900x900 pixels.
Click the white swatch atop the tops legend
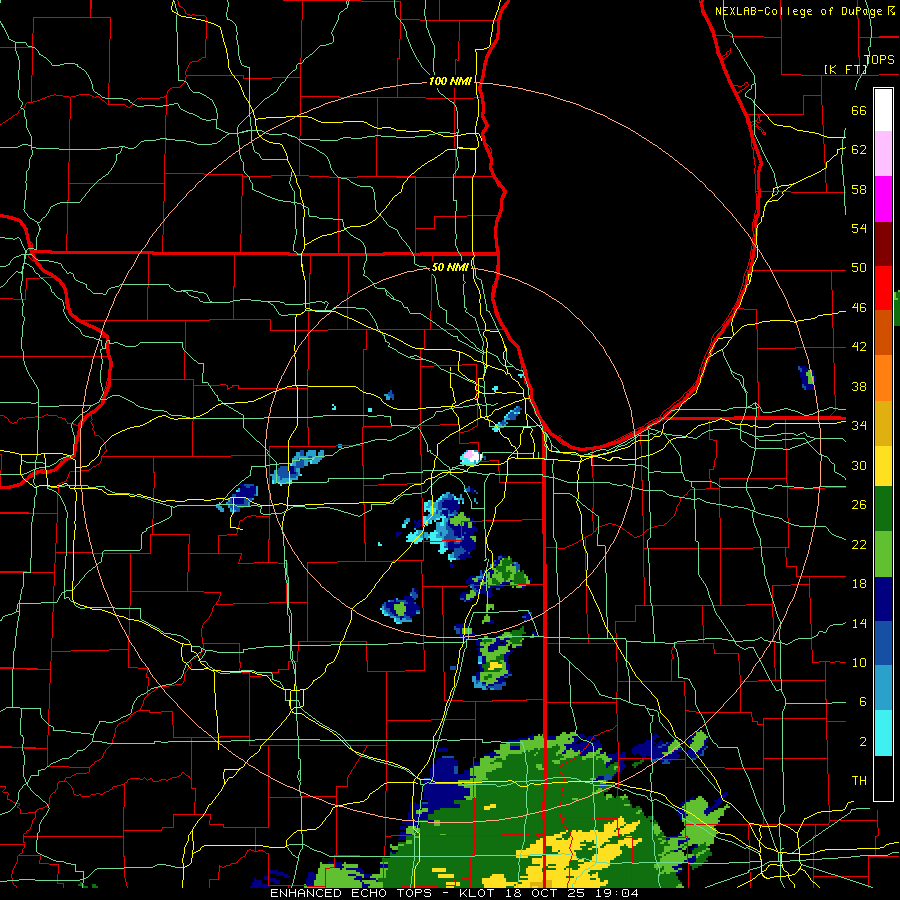[x=883, y=110]
